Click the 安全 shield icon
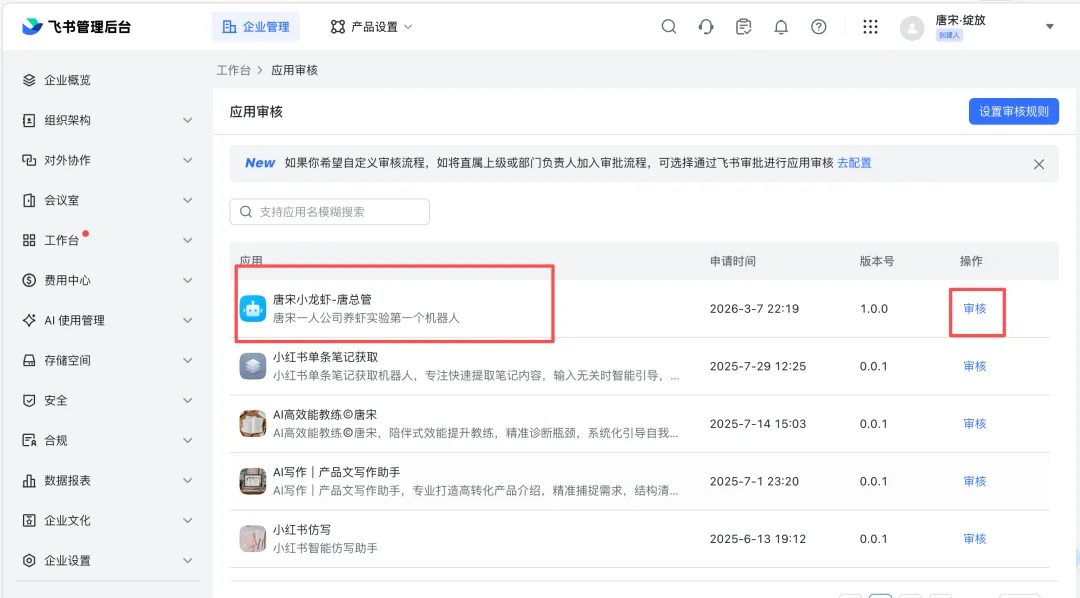1080x598 pixels. [x=29, y=400]
